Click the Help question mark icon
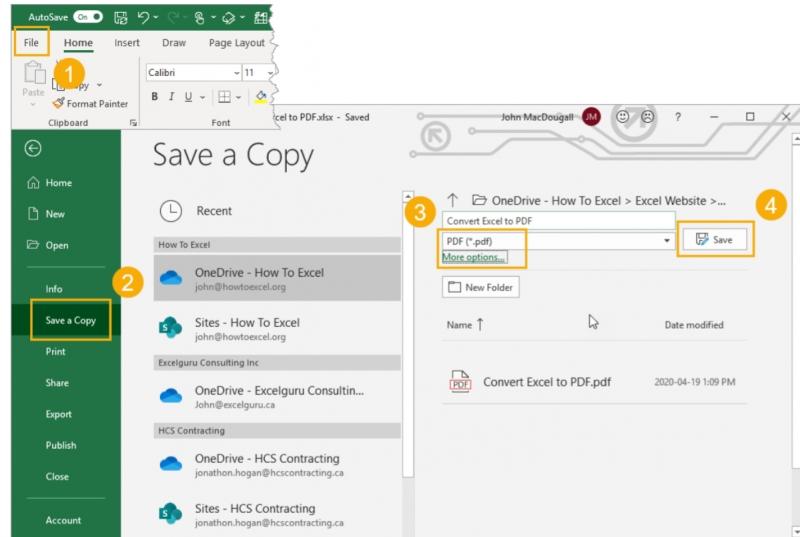This screenshot has width=800, height=537. 678,117
